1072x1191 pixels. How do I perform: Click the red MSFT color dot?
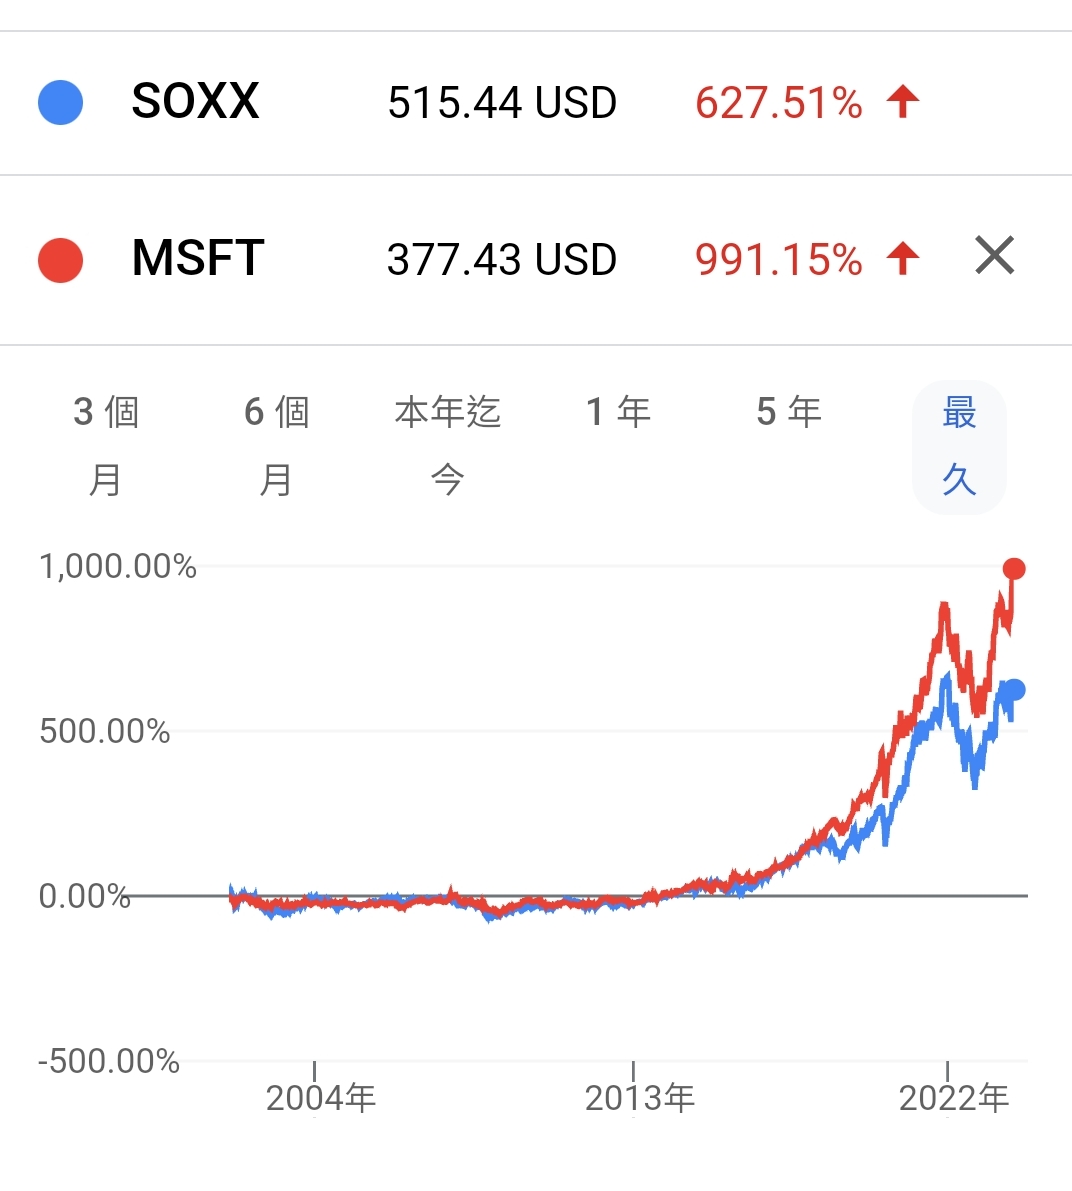(60, 260)
